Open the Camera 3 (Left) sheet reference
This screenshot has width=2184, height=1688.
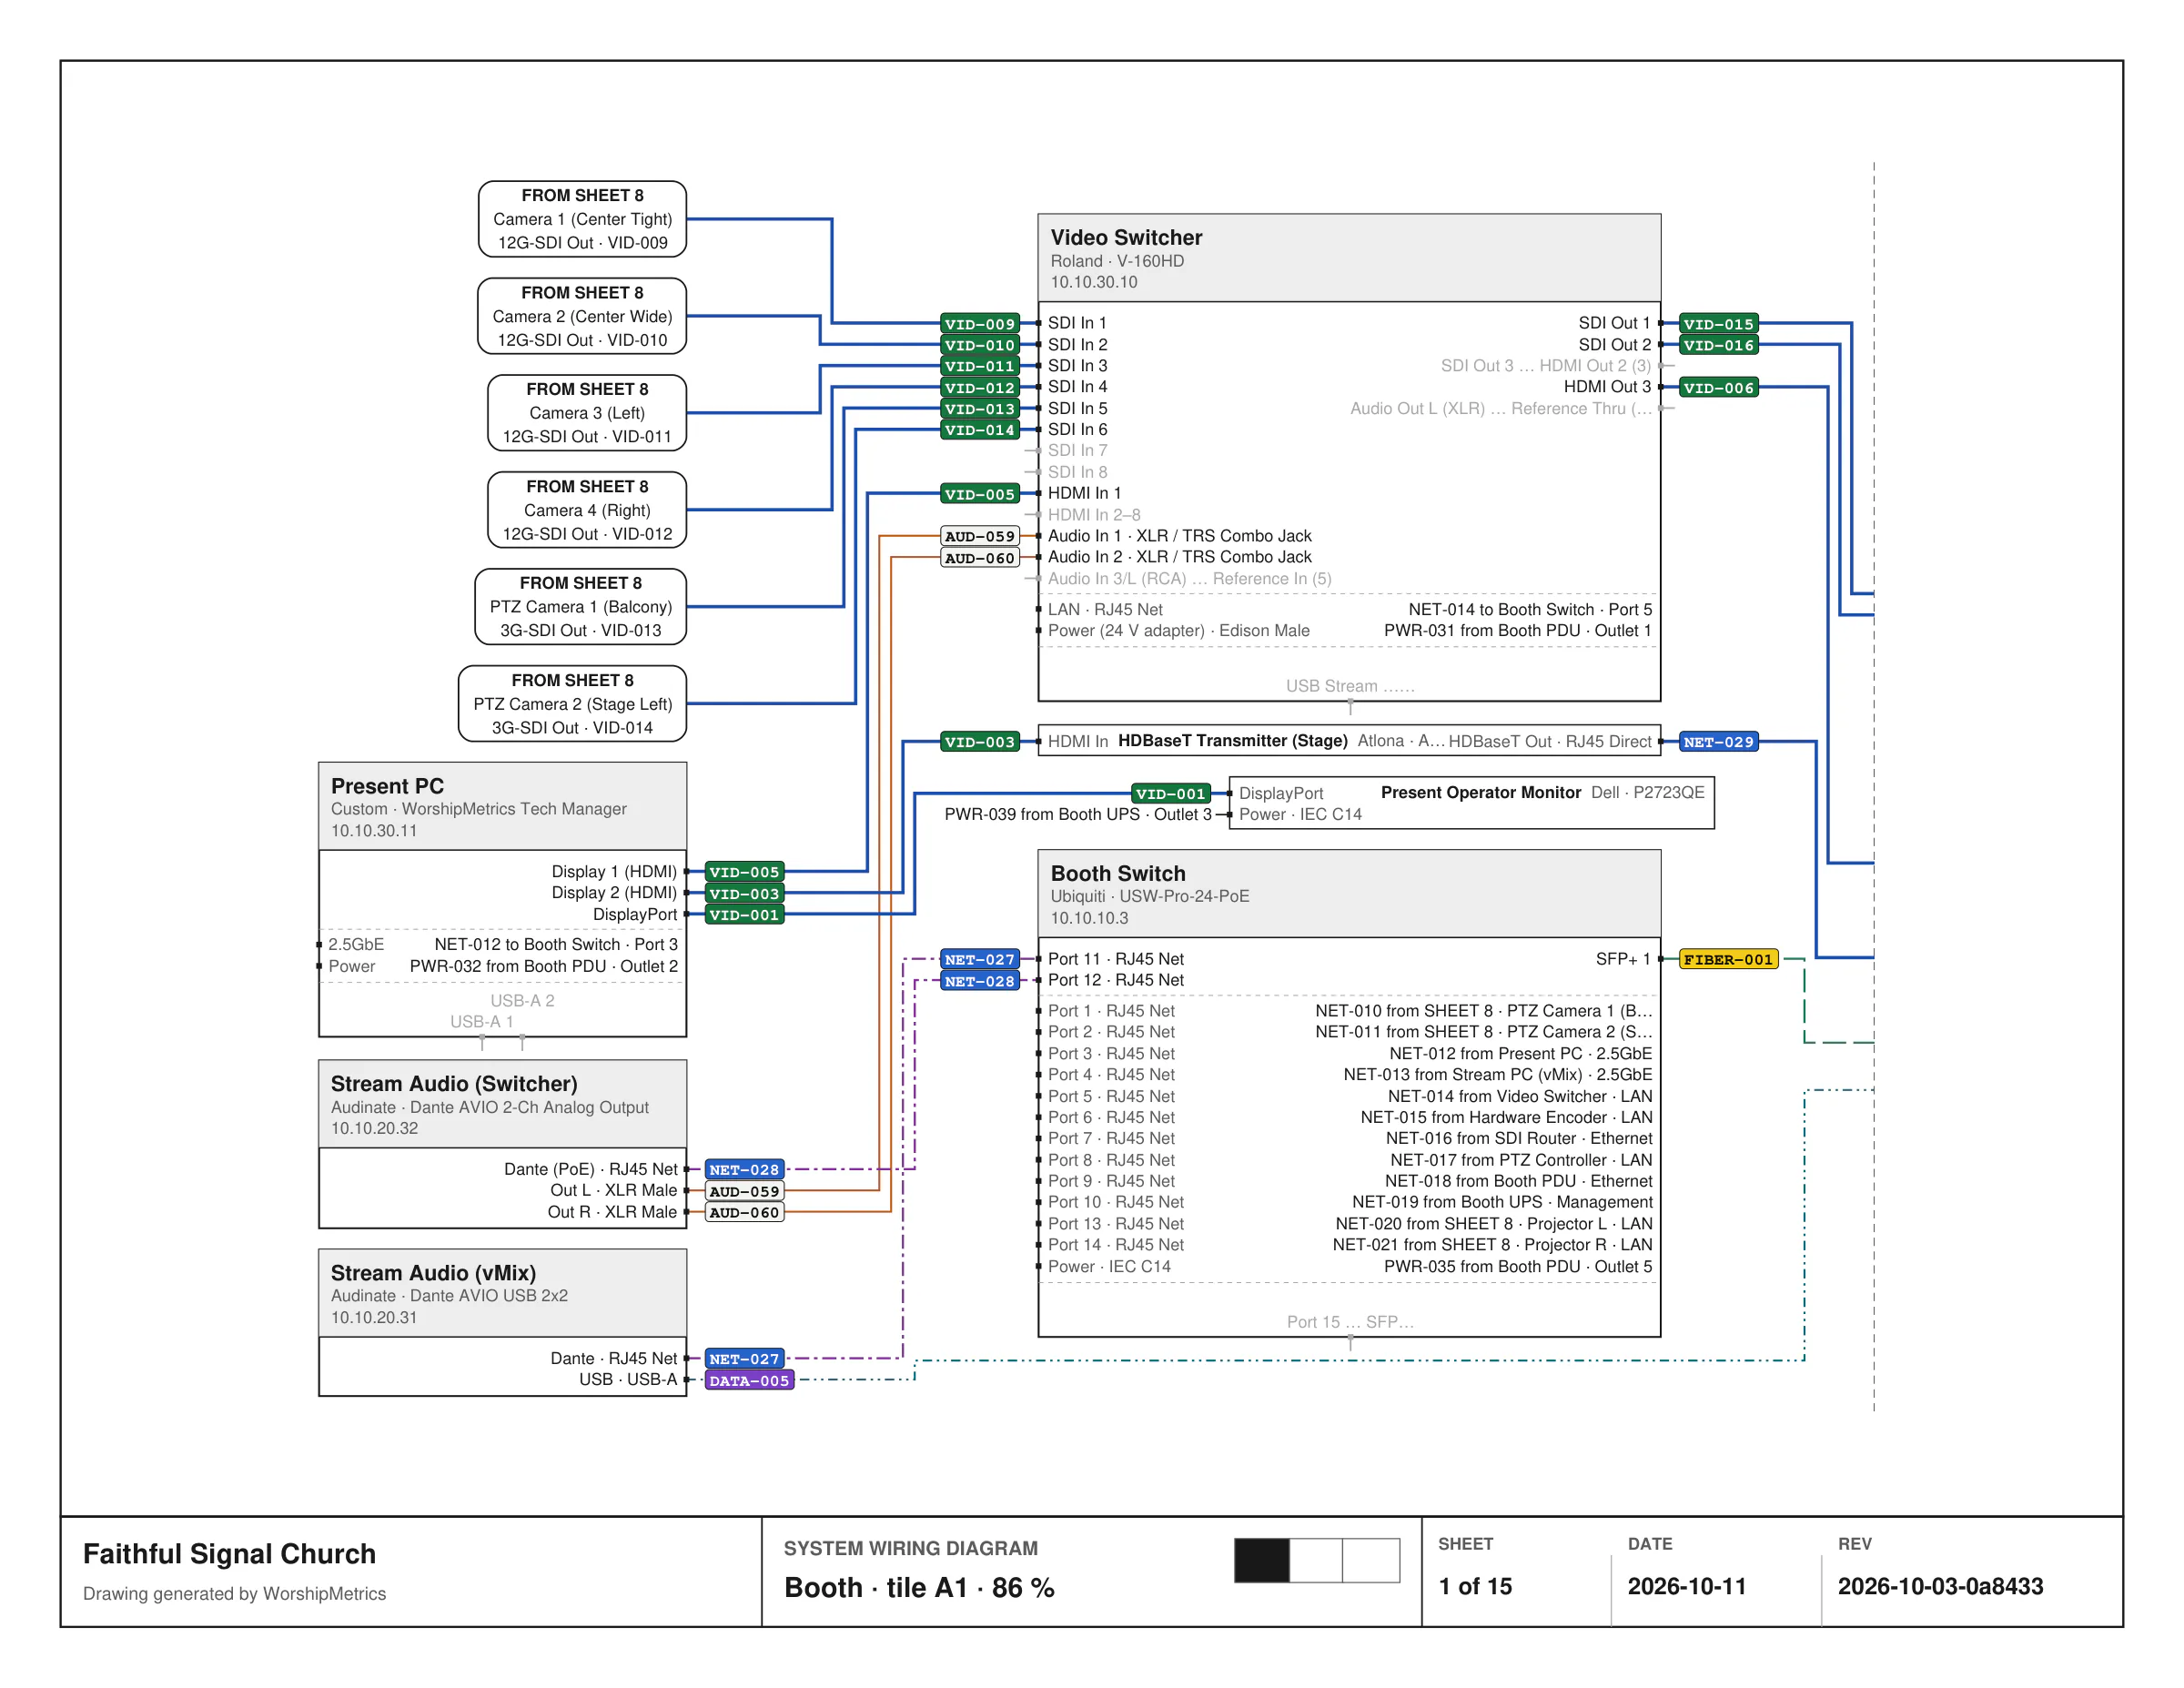[587, 413]
